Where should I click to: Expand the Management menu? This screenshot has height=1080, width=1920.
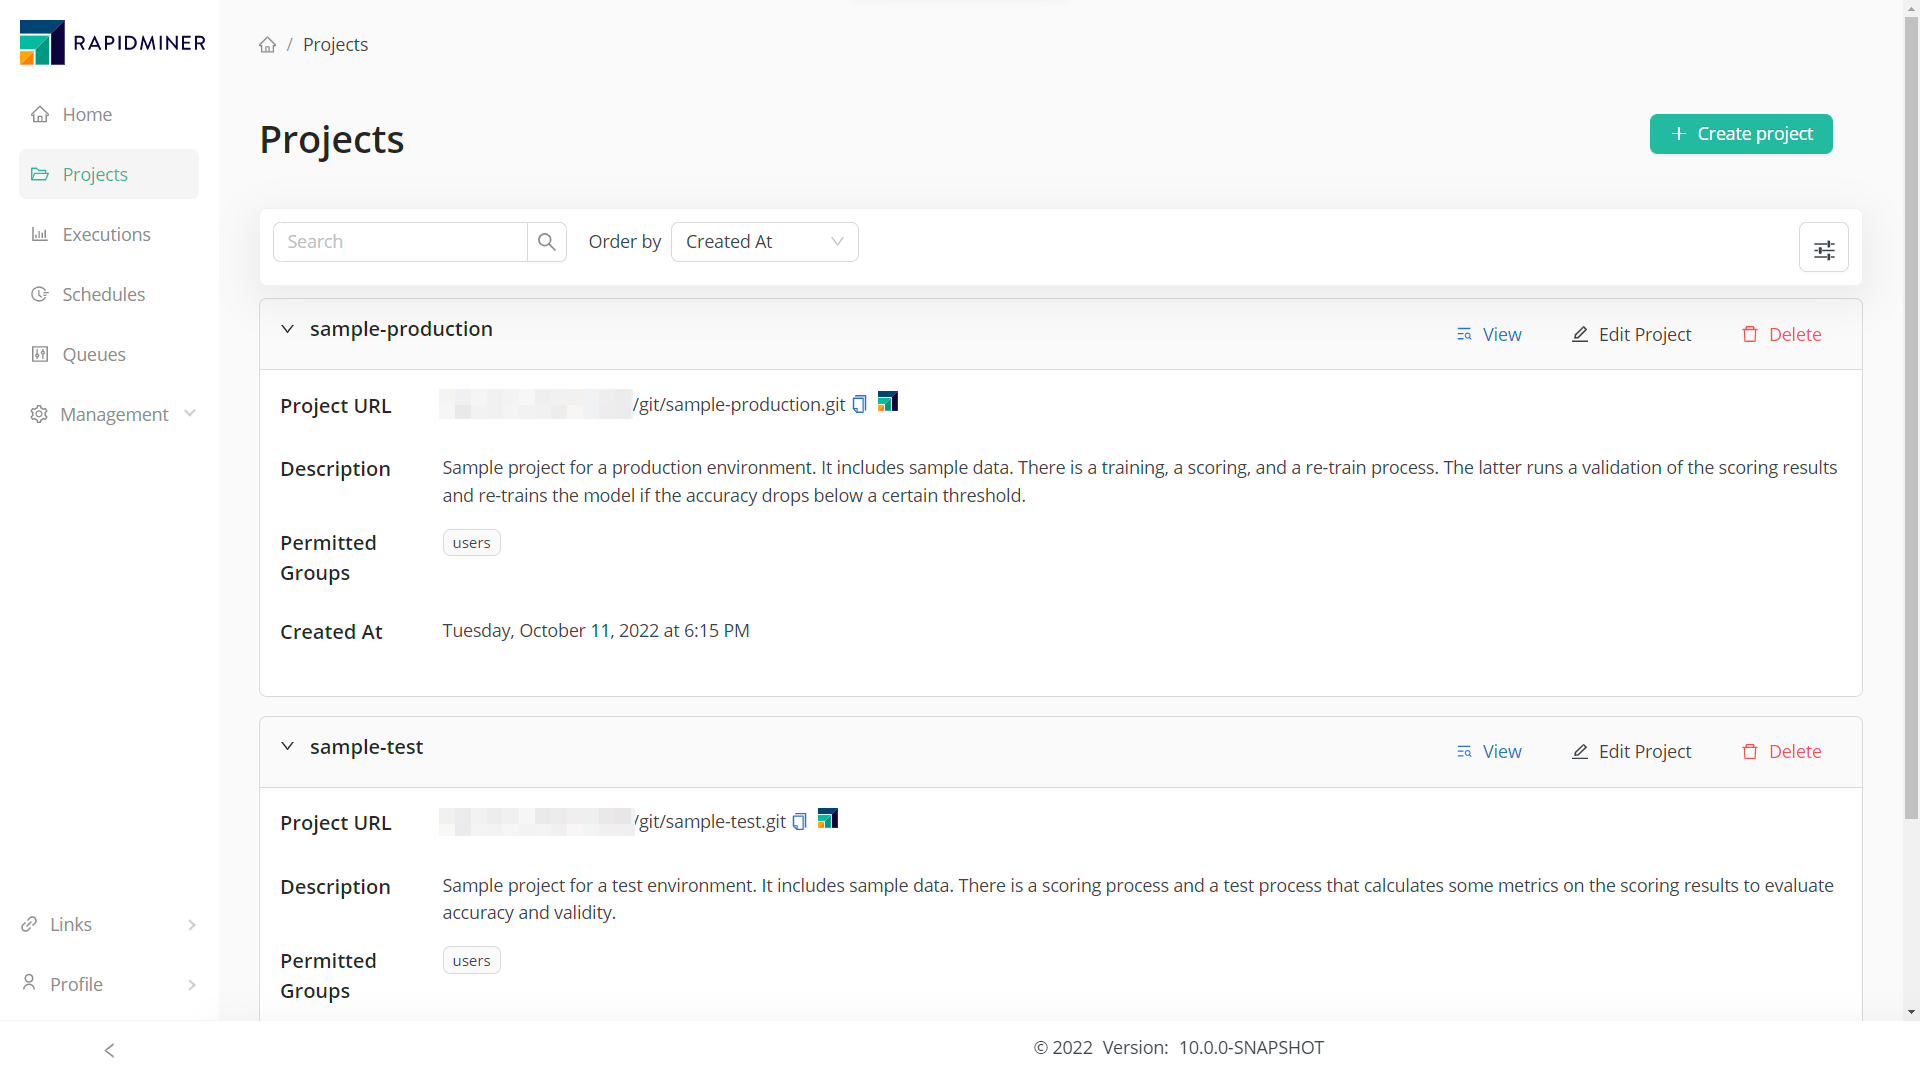113,414
